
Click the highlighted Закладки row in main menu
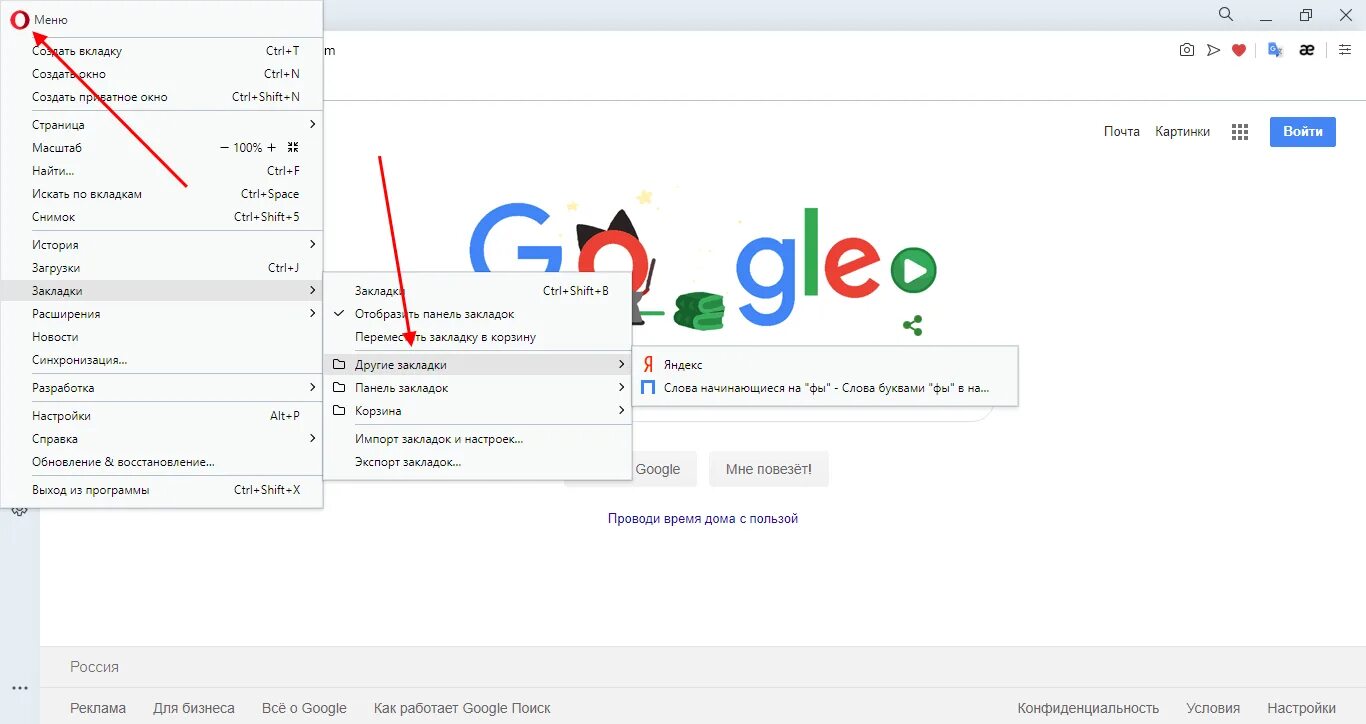pos(162,291)
